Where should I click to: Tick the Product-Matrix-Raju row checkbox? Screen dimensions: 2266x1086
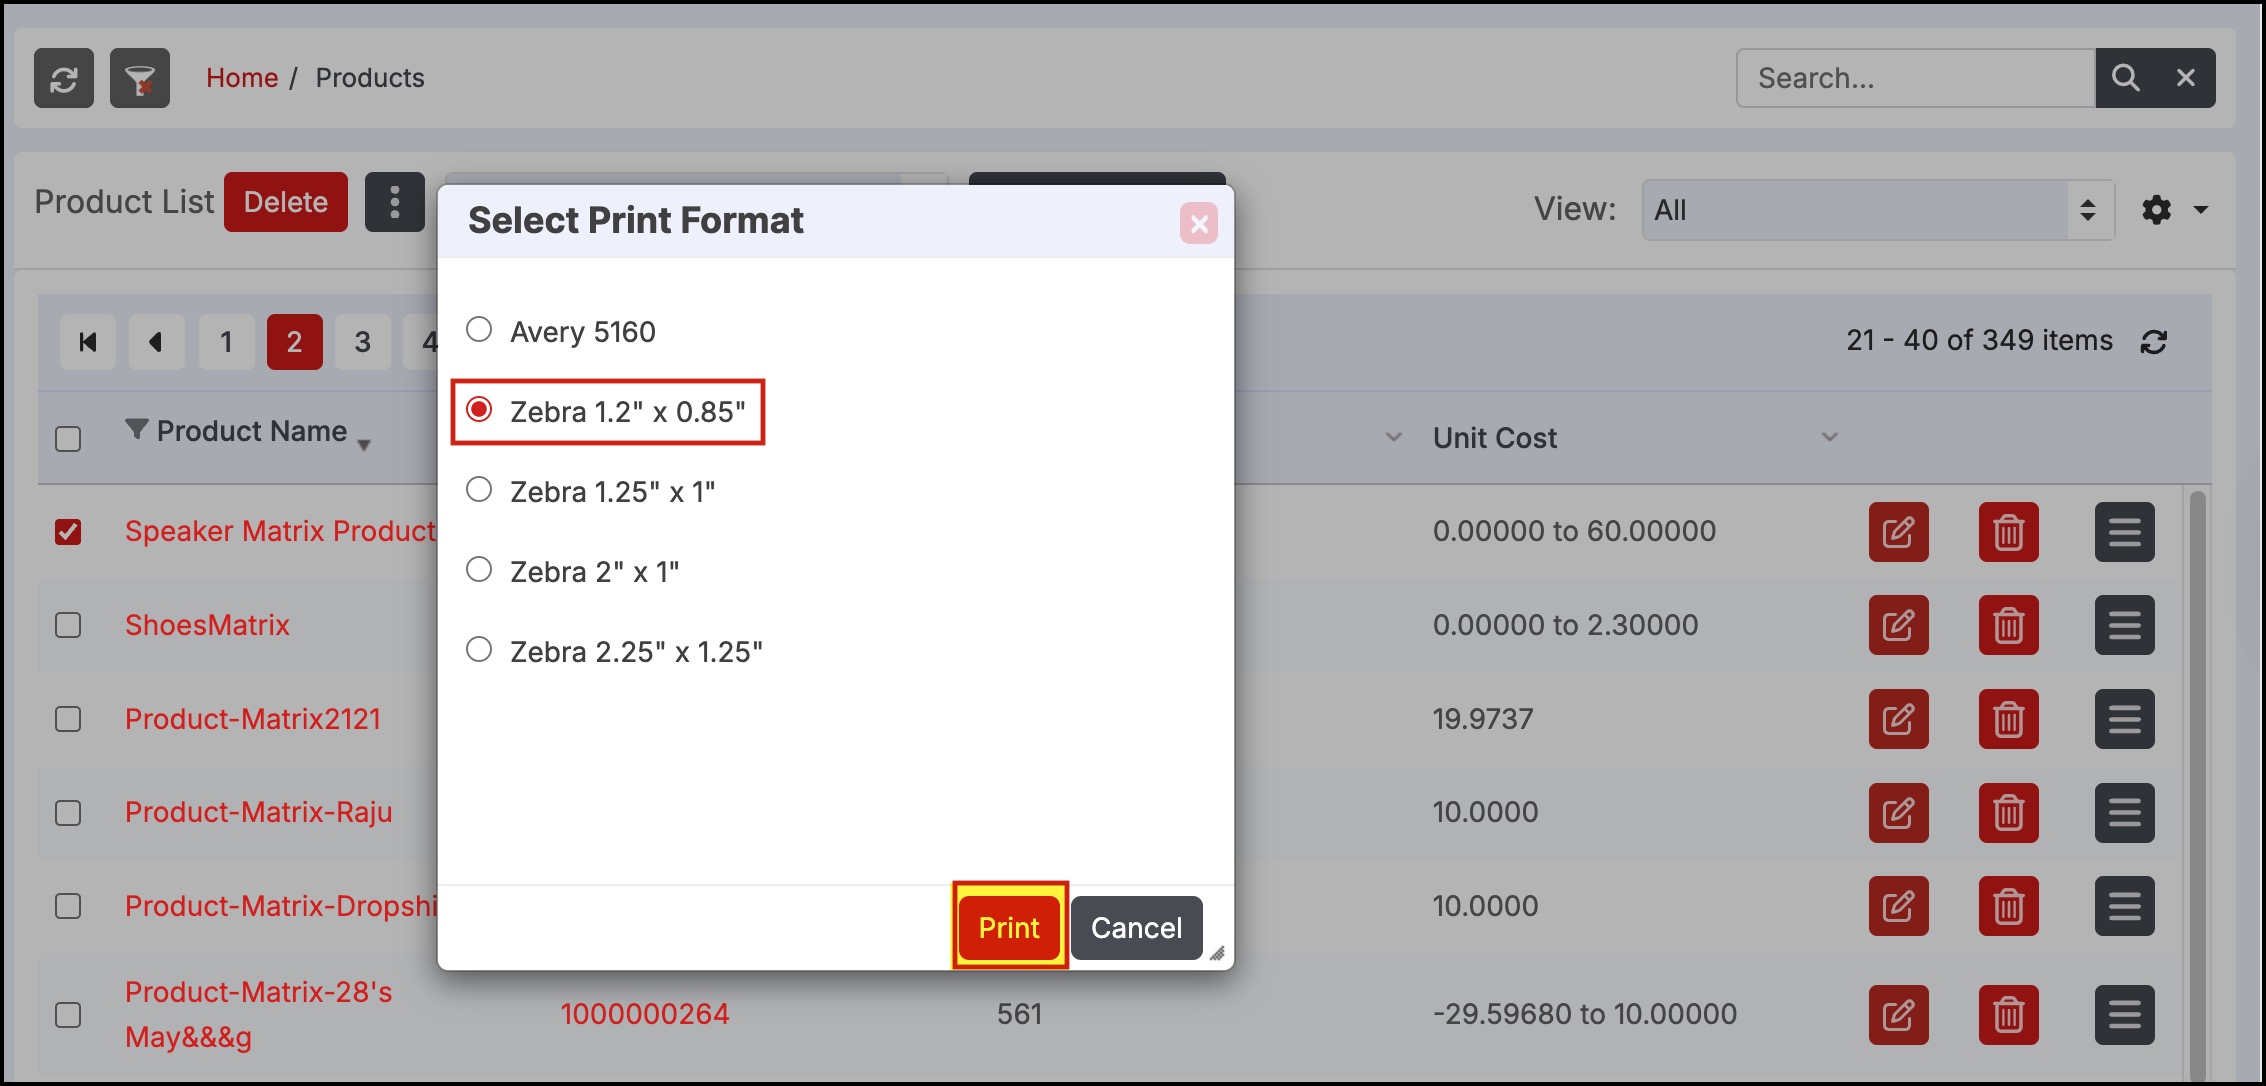(x=68, y=813)
